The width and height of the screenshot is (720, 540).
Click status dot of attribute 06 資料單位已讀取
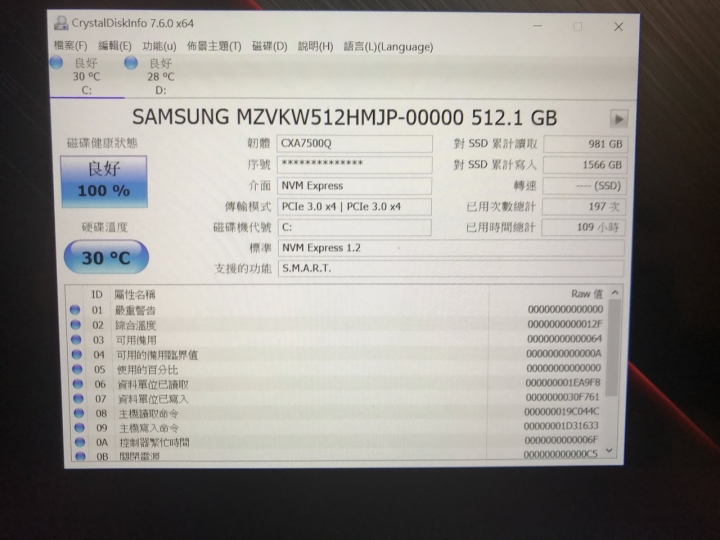point(78,384)
